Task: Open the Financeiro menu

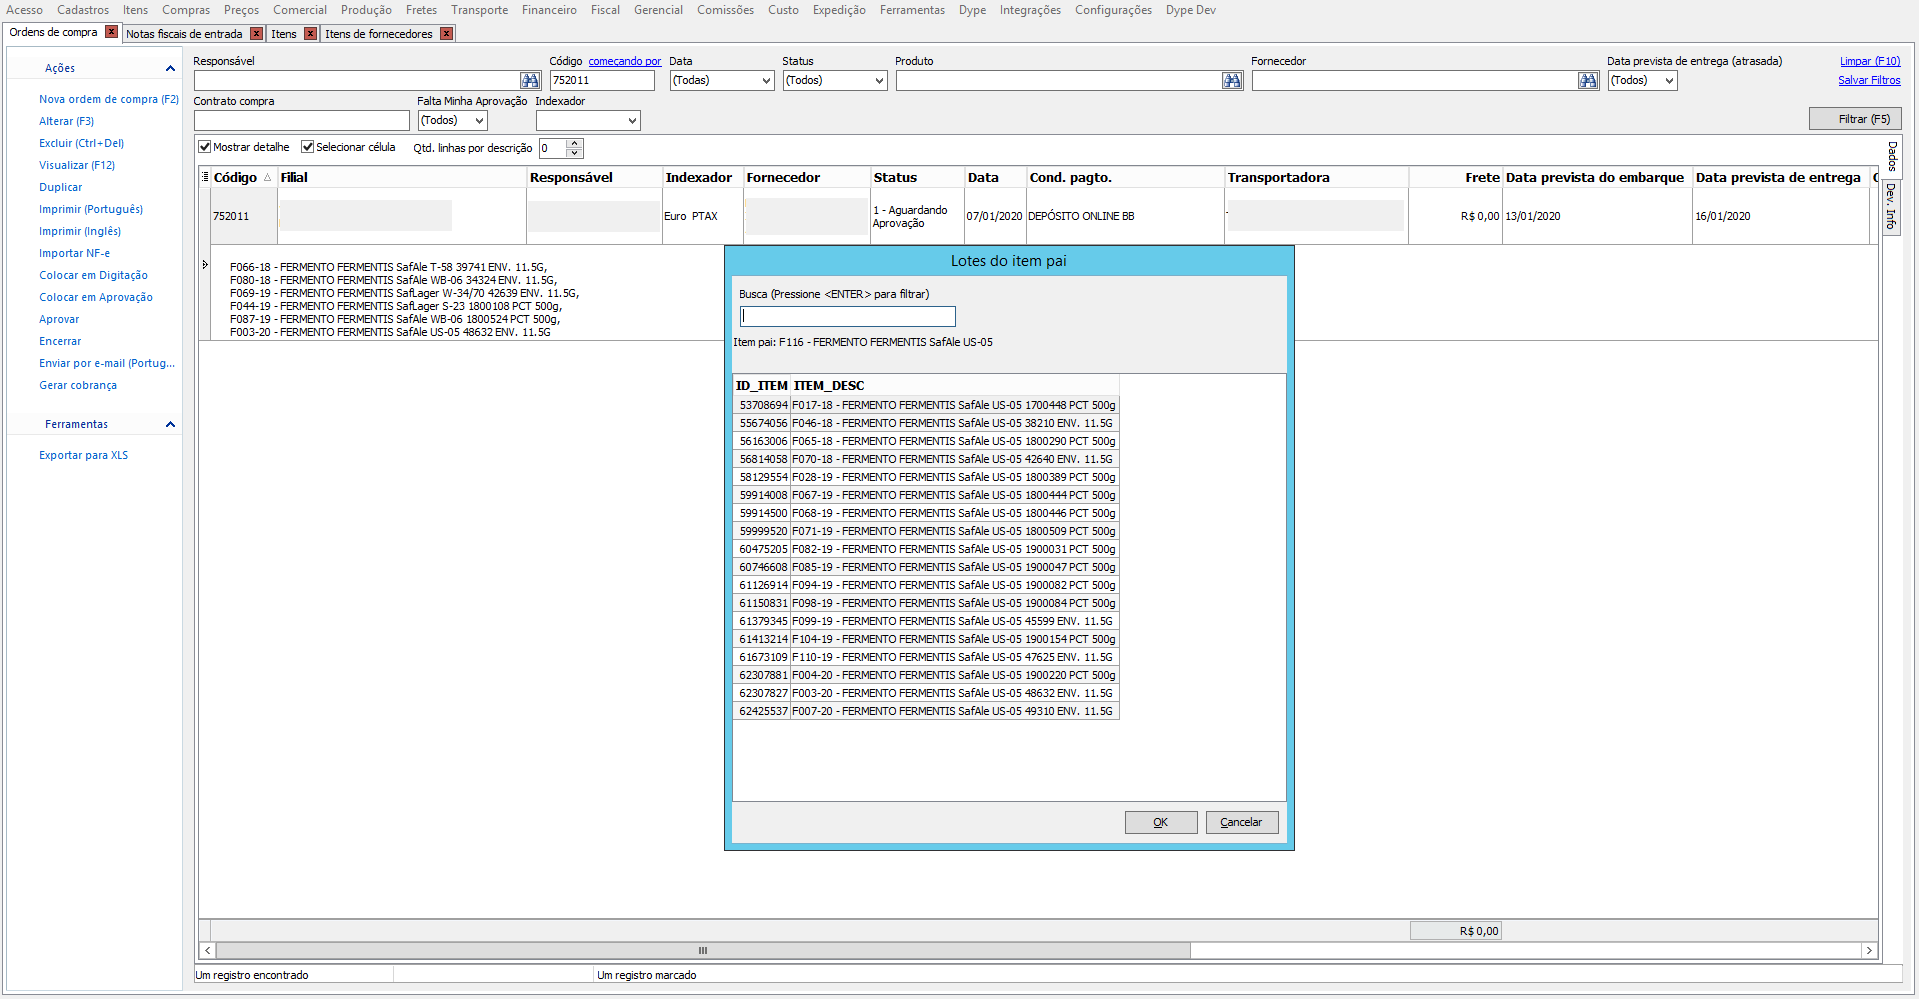Action: pos(549,10)
